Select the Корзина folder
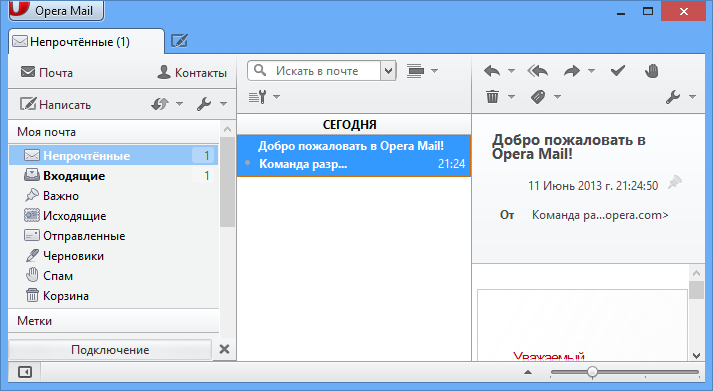 pos(114,296)
